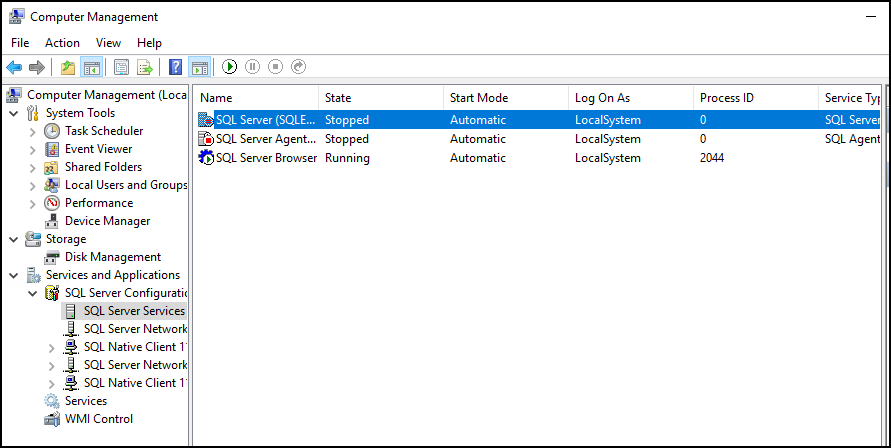891x448 pixels.
Task: Click the SQL Server Agent service icon
Action: pos(206,139)
